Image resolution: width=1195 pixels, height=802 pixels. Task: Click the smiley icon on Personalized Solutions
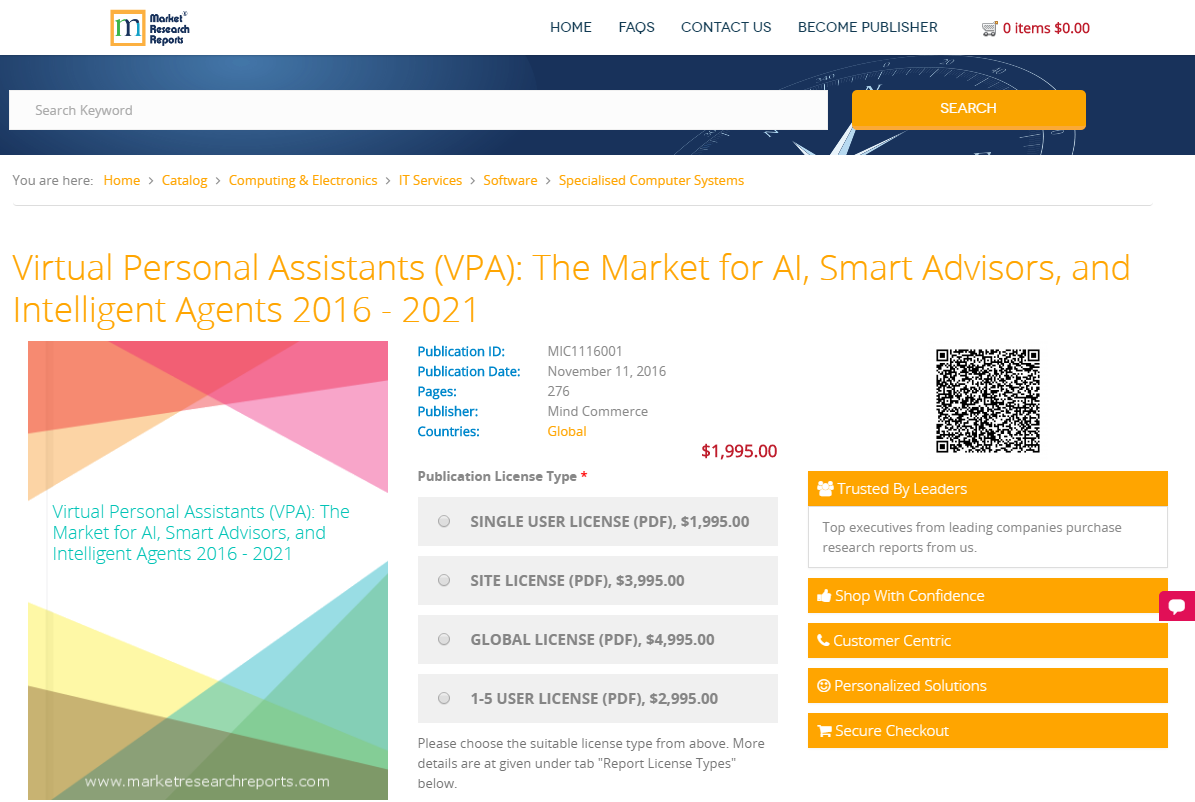click(824, 685)
